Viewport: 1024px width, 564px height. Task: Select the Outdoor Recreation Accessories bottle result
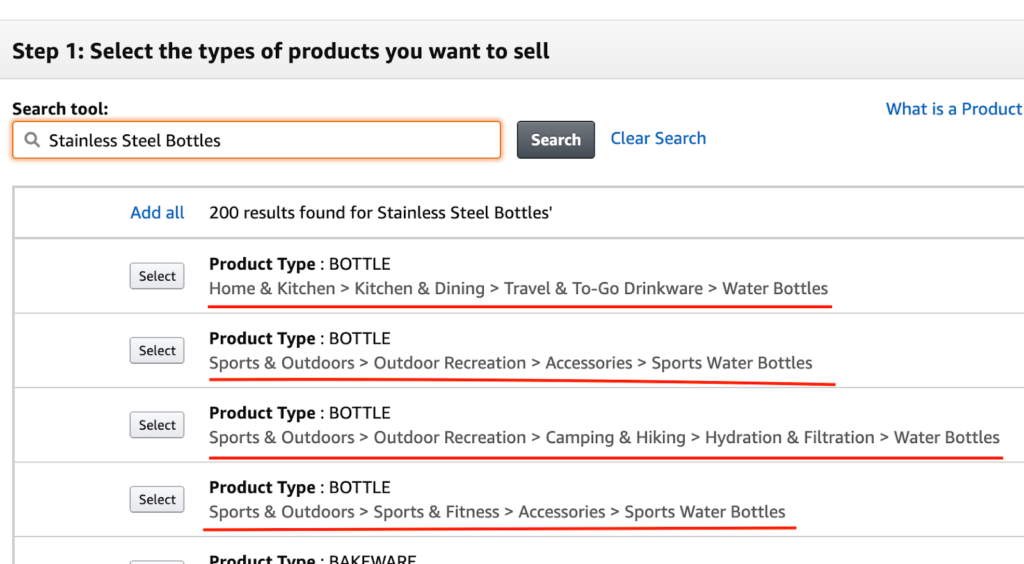tap(157, 351)
